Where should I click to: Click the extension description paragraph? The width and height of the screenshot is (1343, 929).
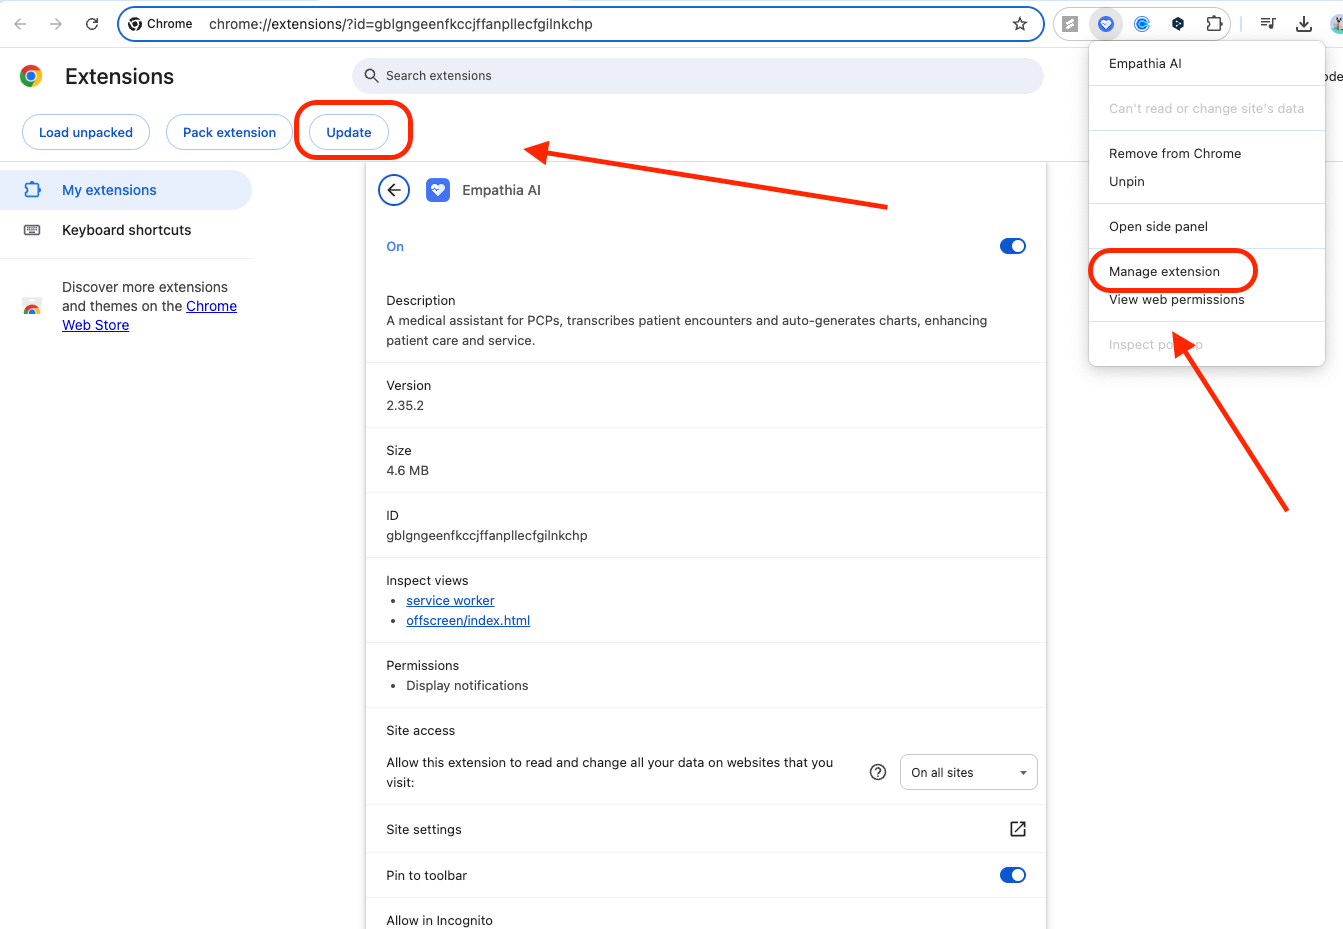point(687,330)
